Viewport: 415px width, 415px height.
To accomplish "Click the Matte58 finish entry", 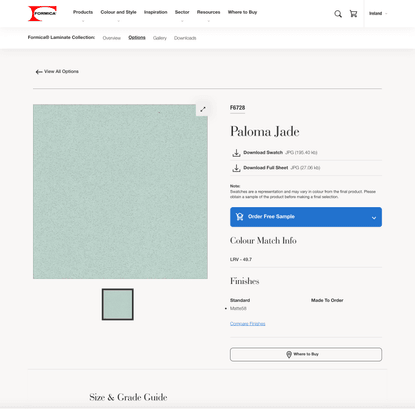I will click(x=238, y=309).
